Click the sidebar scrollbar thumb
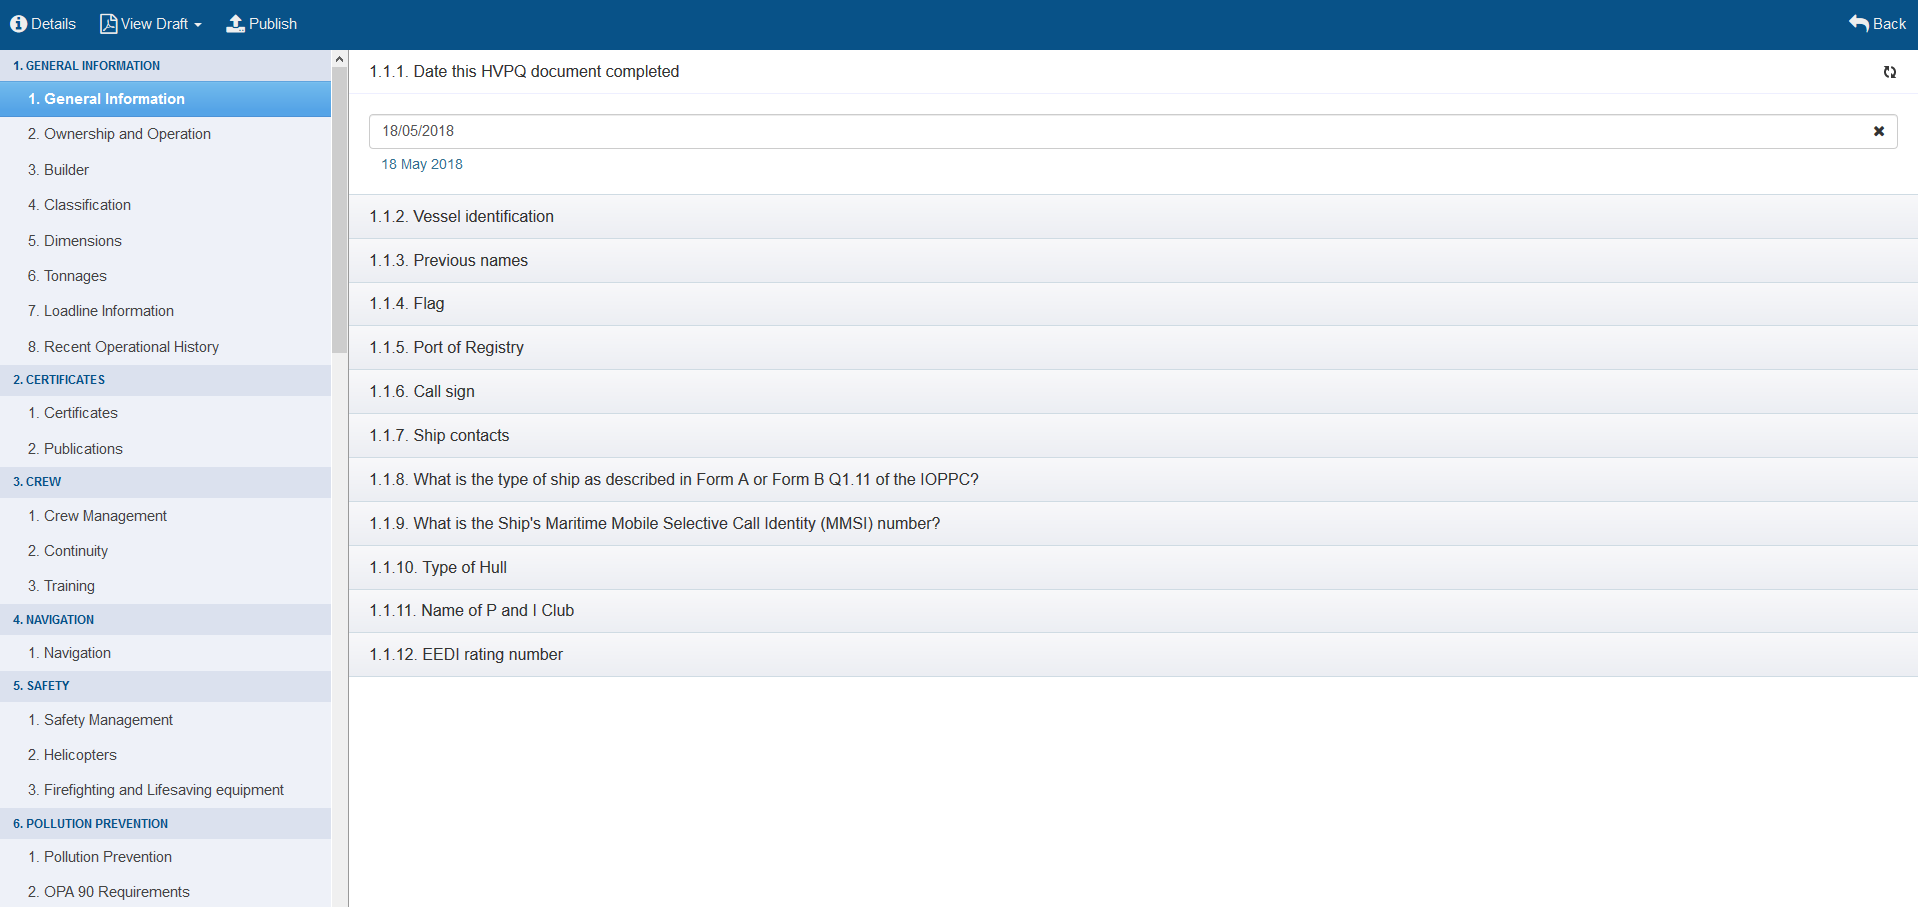Viewport: 1918px width, 907px height. pyautogui.click(x=339, y=210)
